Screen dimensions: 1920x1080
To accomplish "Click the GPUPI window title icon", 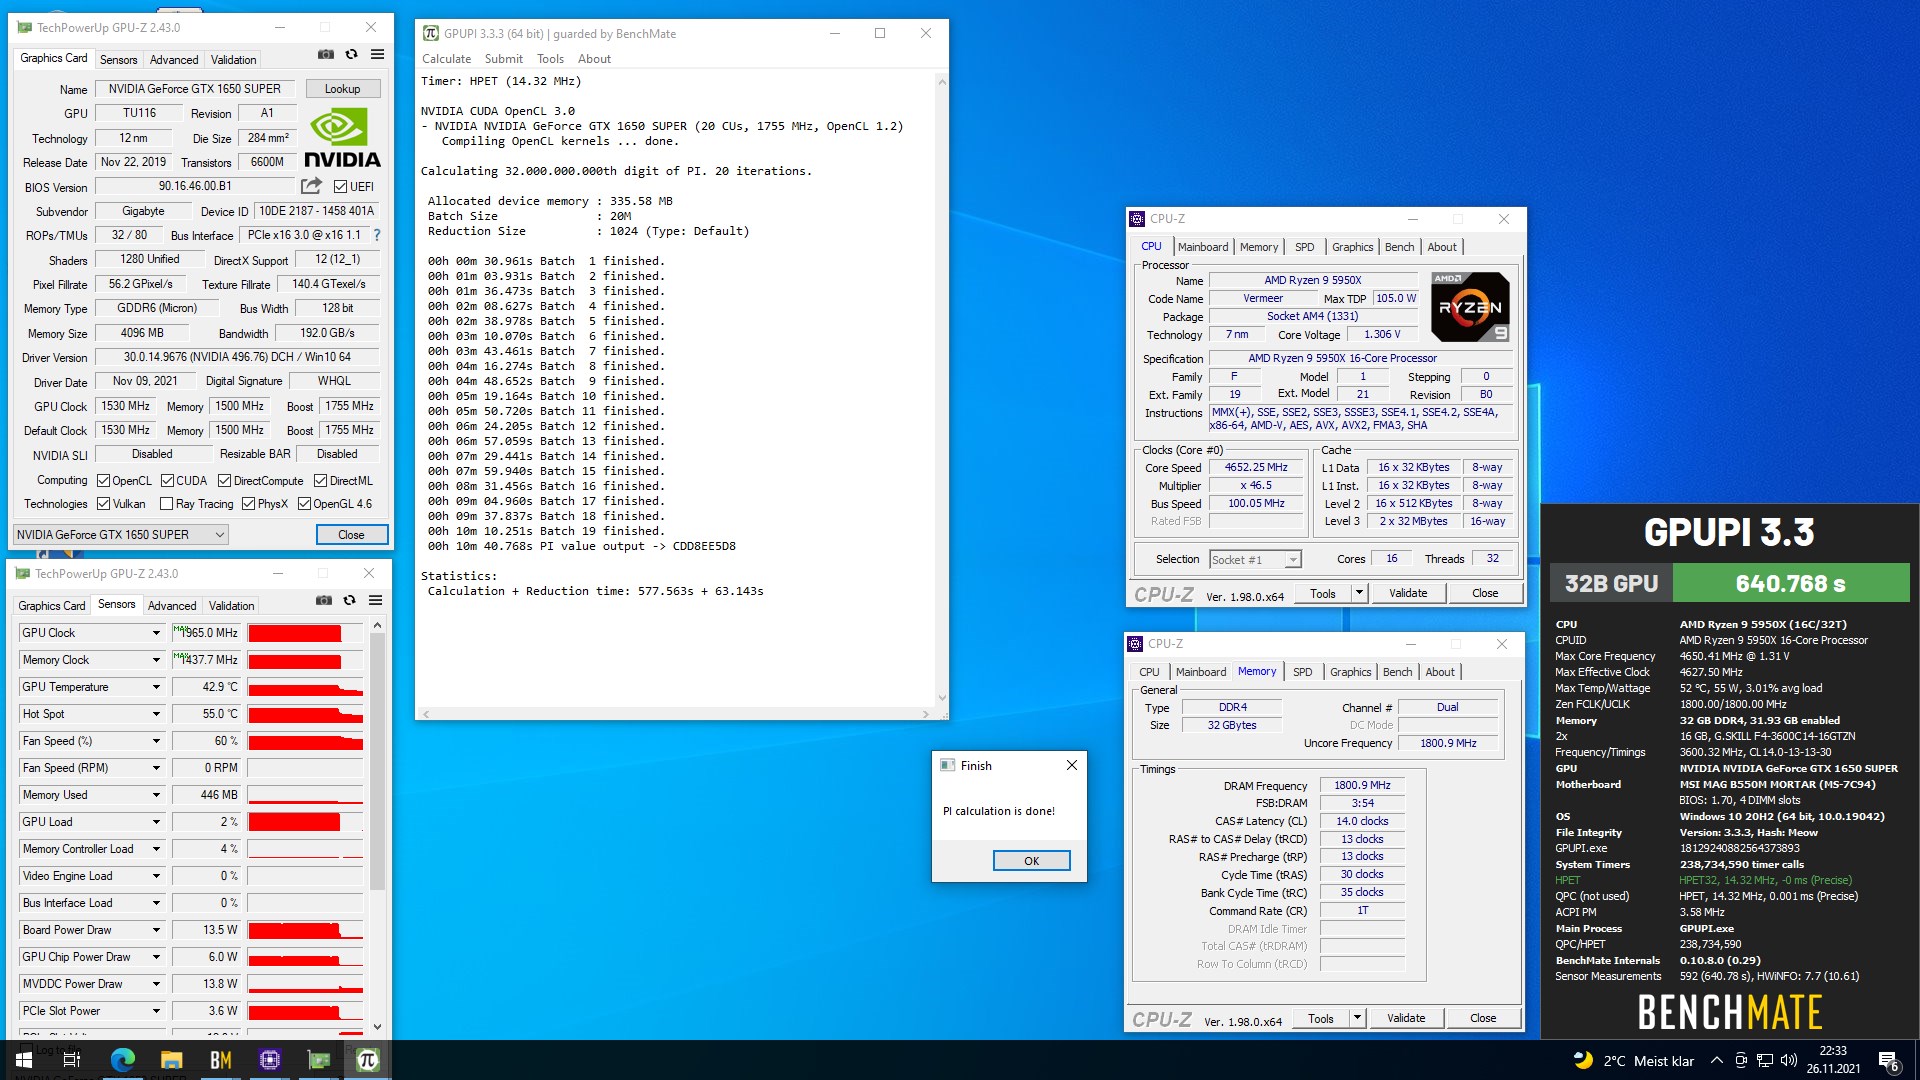I will (431, 33).
